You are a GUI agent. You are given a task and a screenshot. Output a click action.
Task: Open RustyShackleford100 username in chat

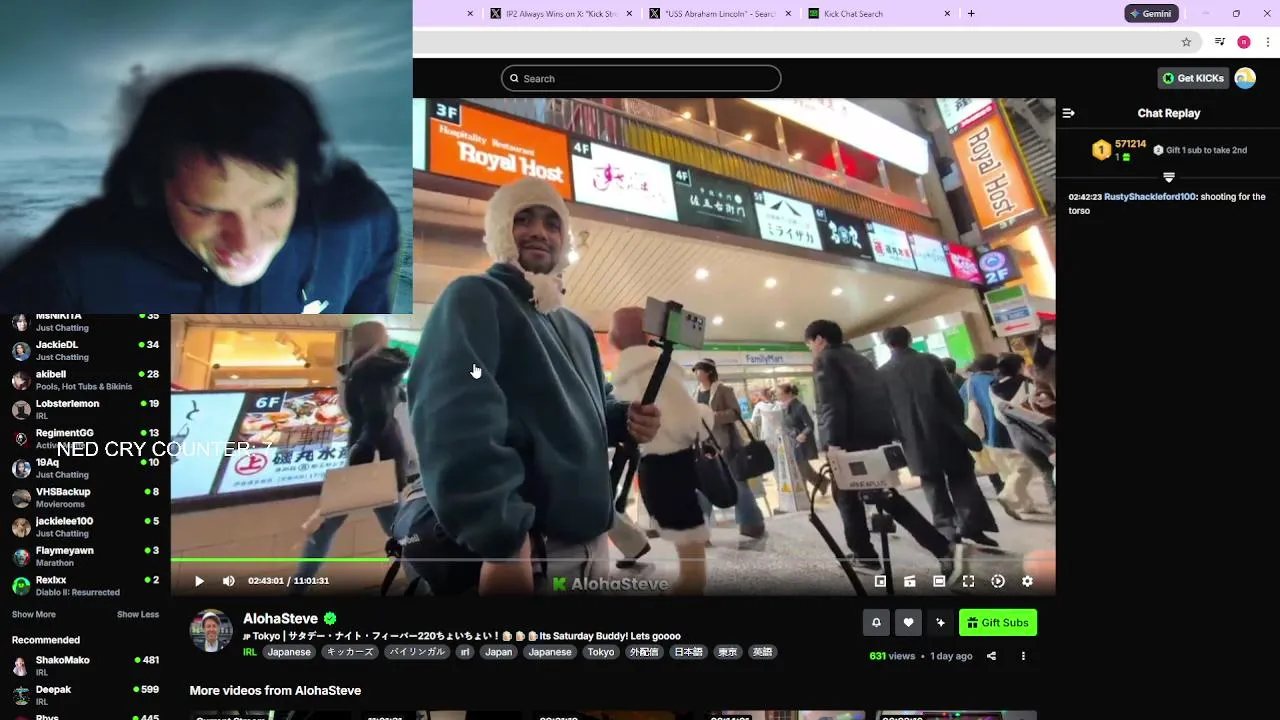pyautogui.click(x=1150, y=197)
